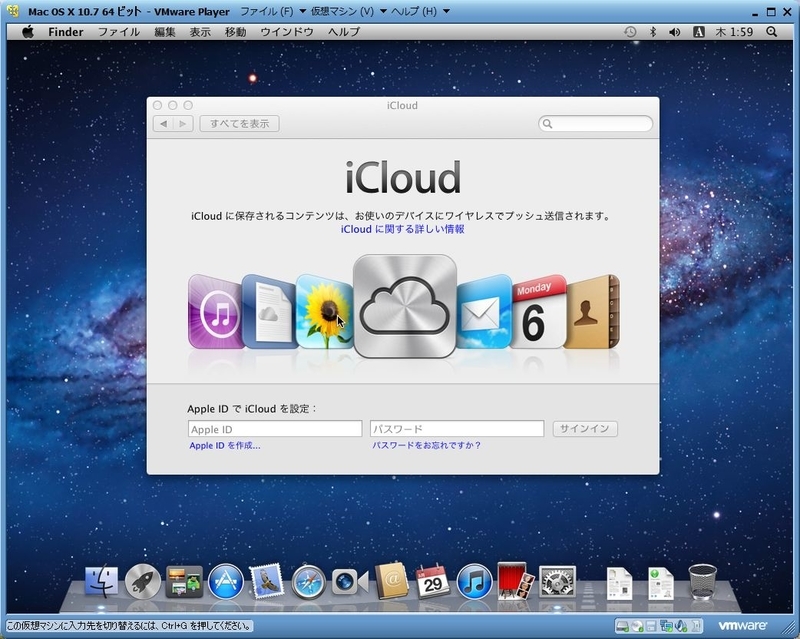Image resolution: width=800 pixels, height=639 pixels.
Task: Open the 移動 menu
Action: (x=235, y=32)
